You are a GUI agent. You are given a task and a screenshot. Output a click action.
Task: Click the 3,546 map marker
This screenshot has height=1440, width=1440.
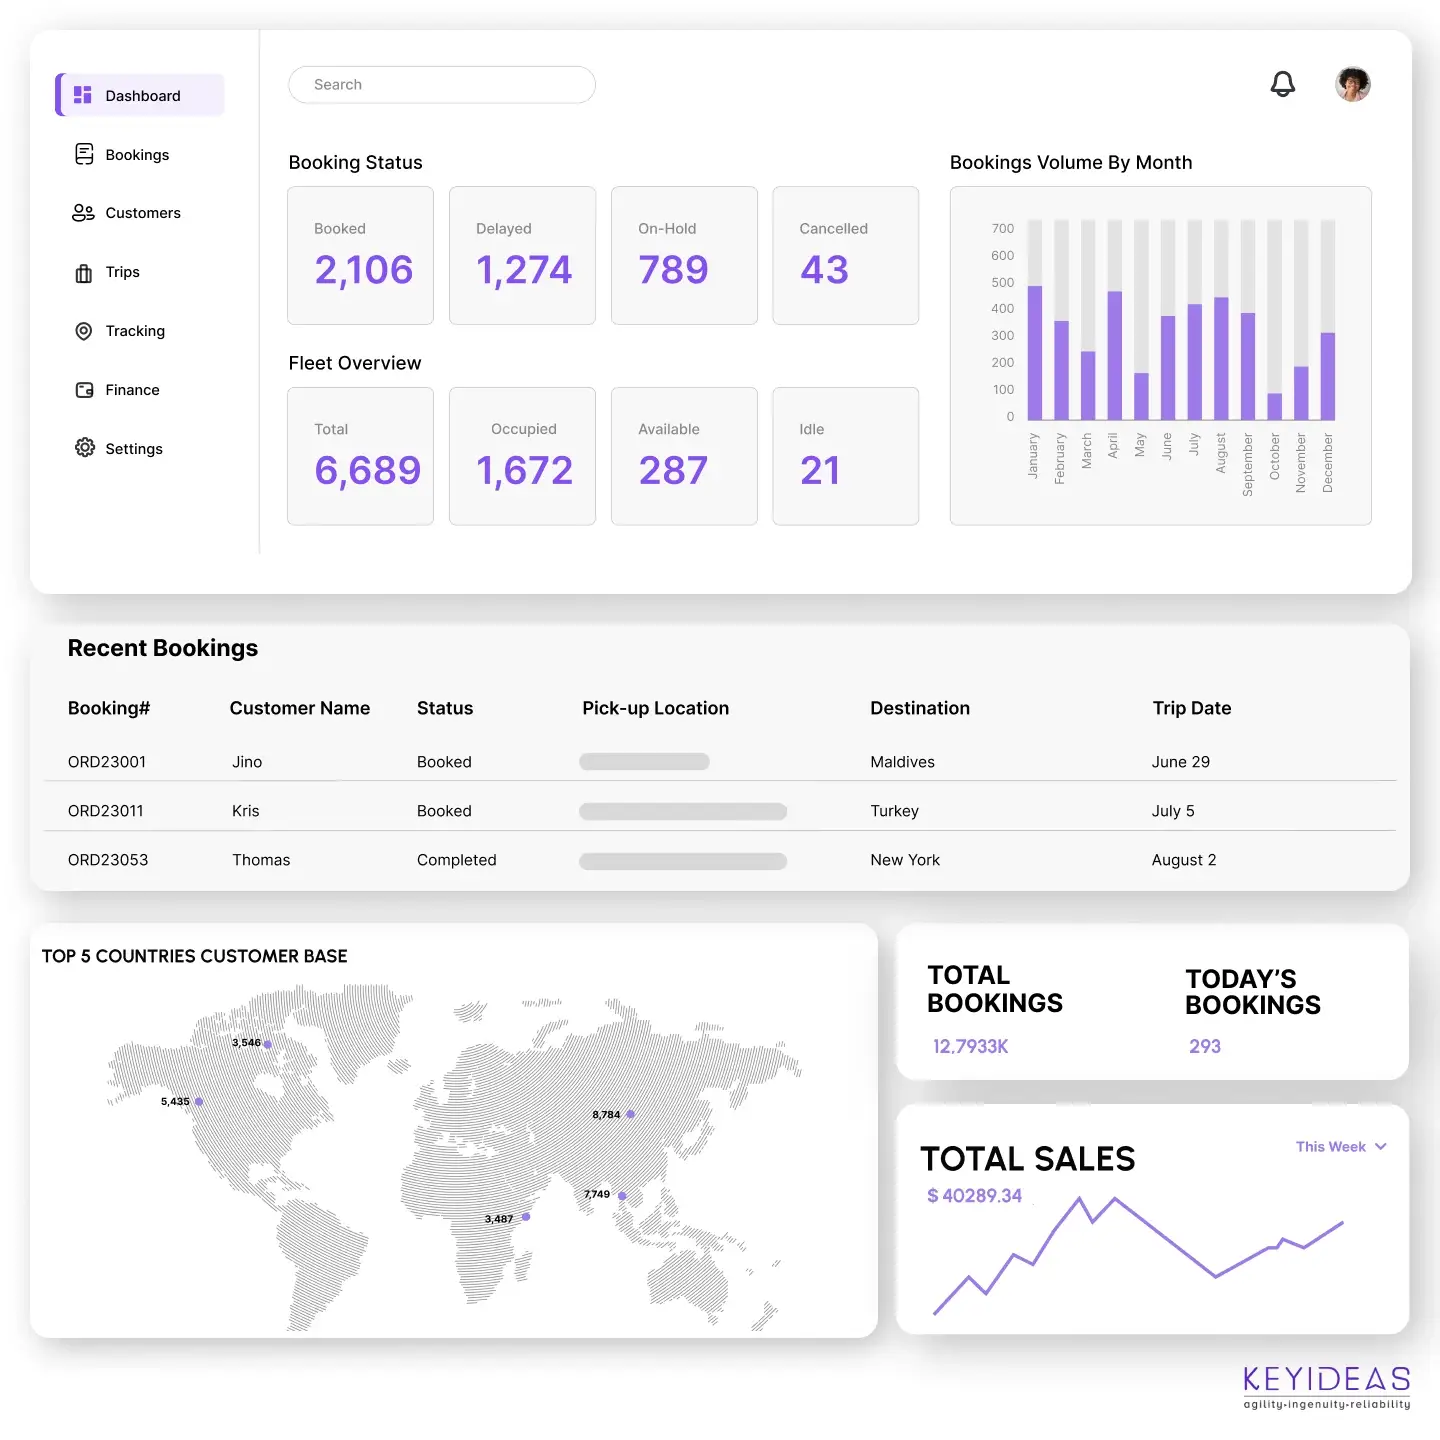[x=267, y=1044]
